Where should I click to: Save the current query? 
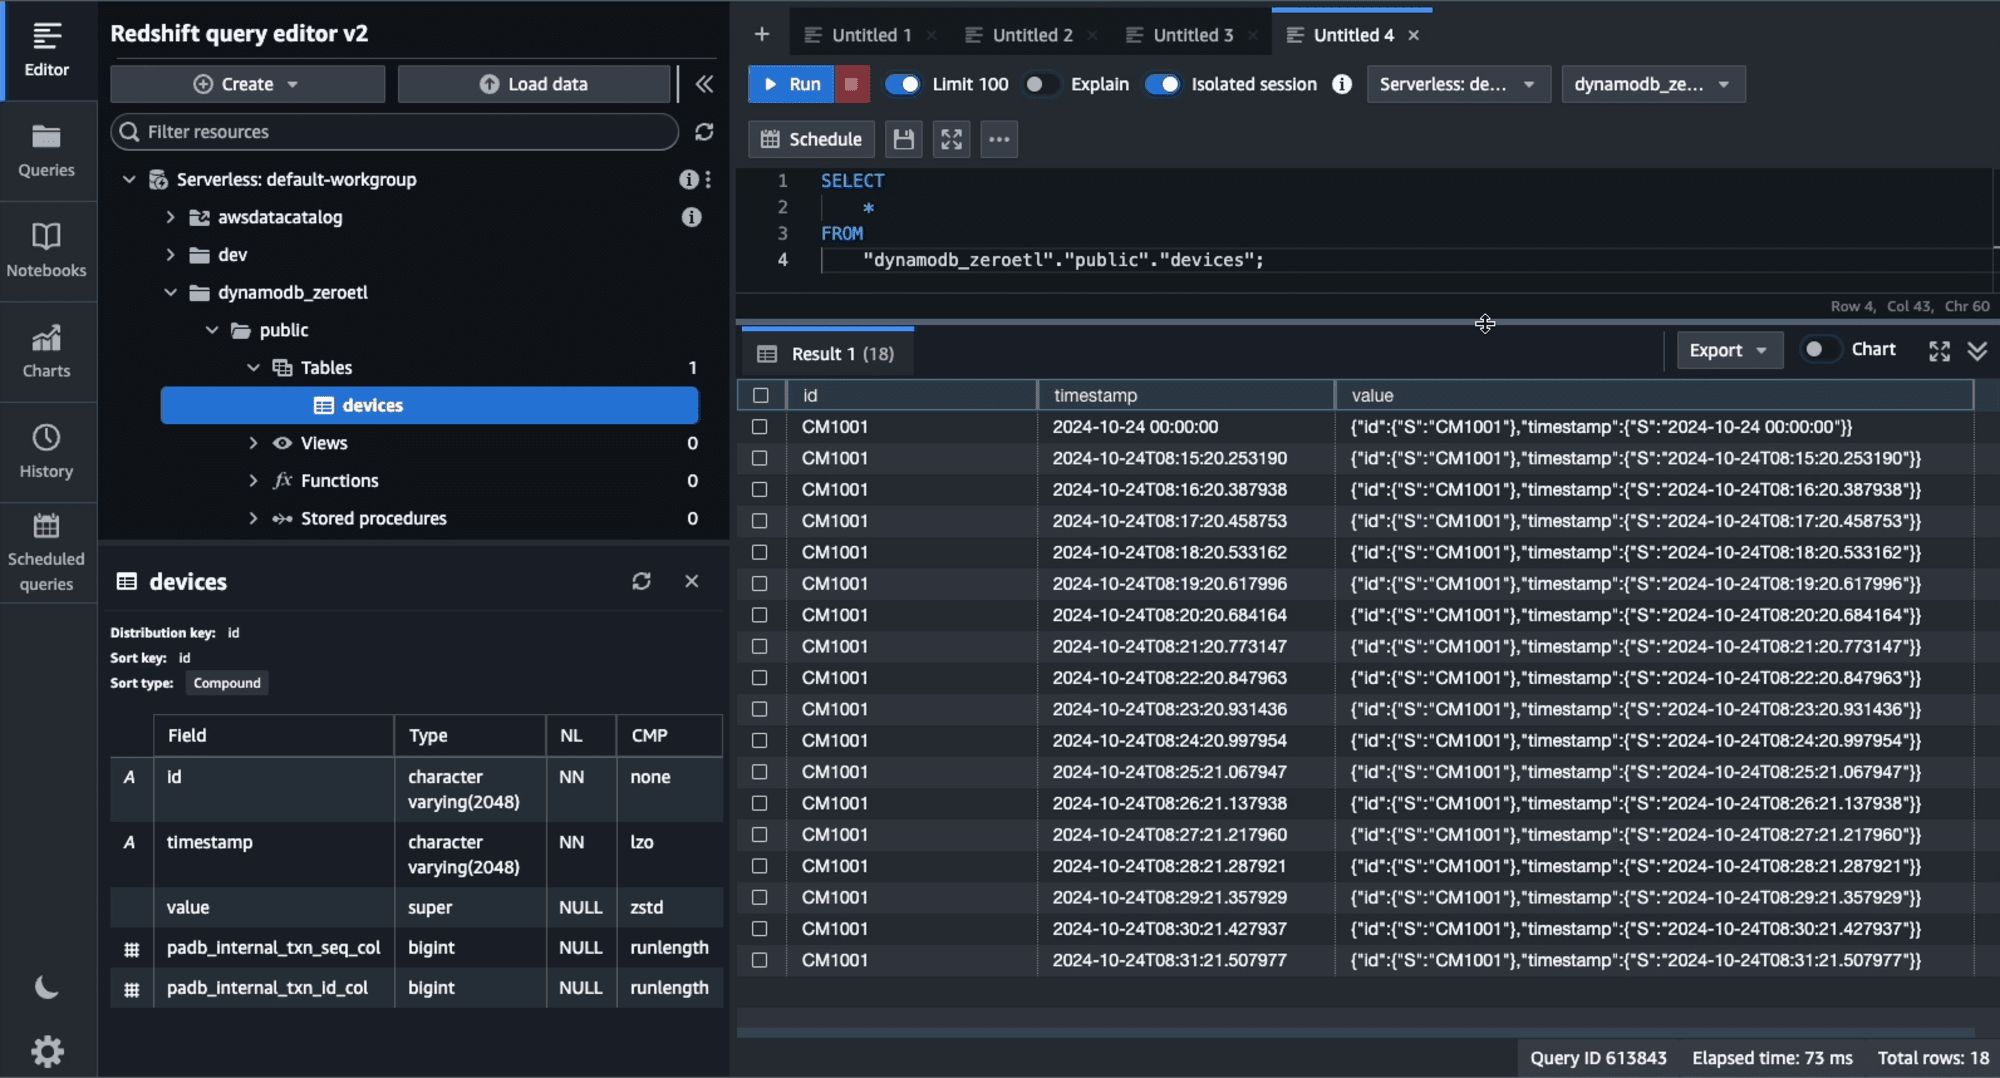click(903, 139)
